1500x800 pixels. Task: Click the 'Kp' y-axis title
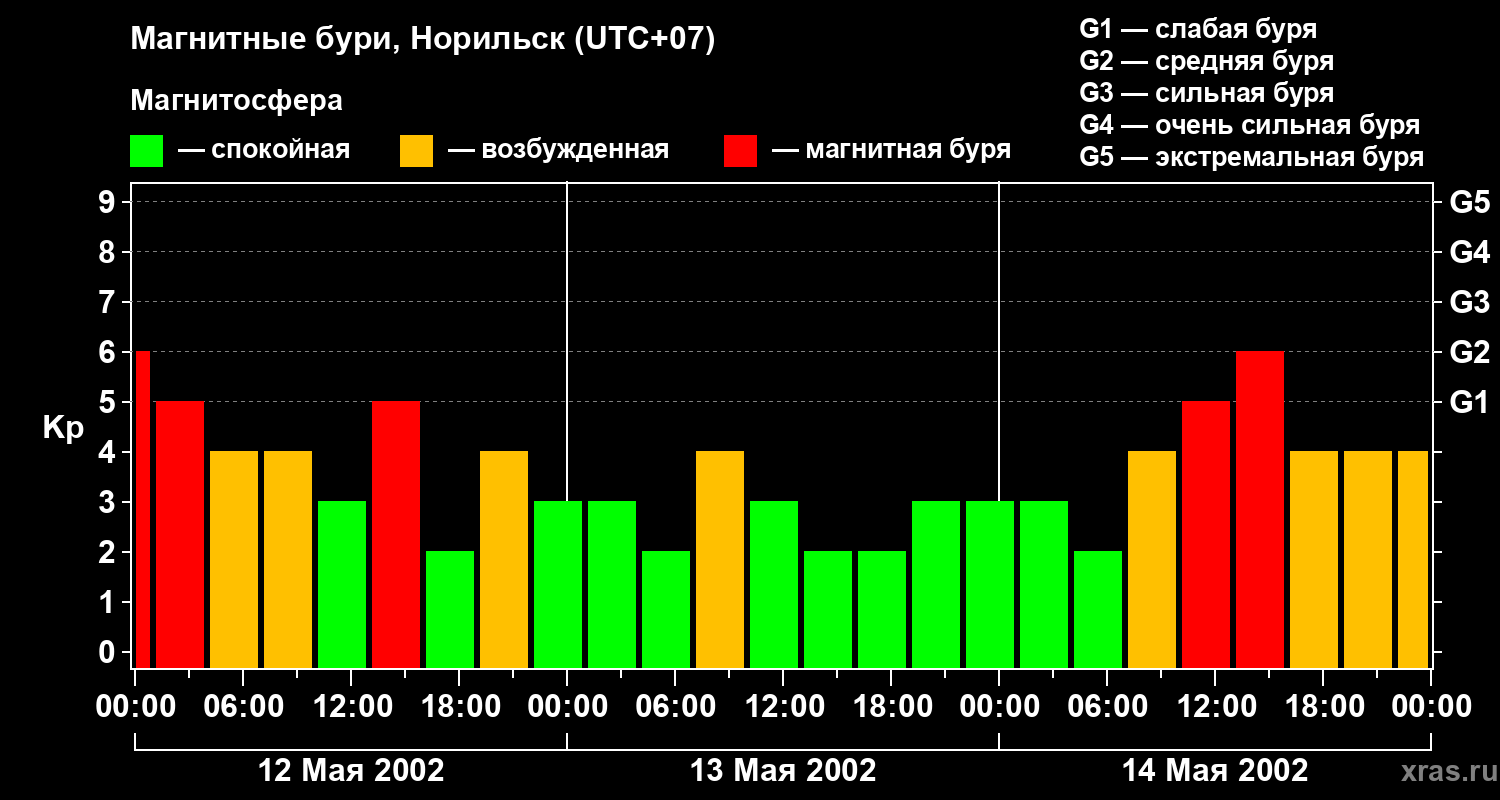point(63,428)
